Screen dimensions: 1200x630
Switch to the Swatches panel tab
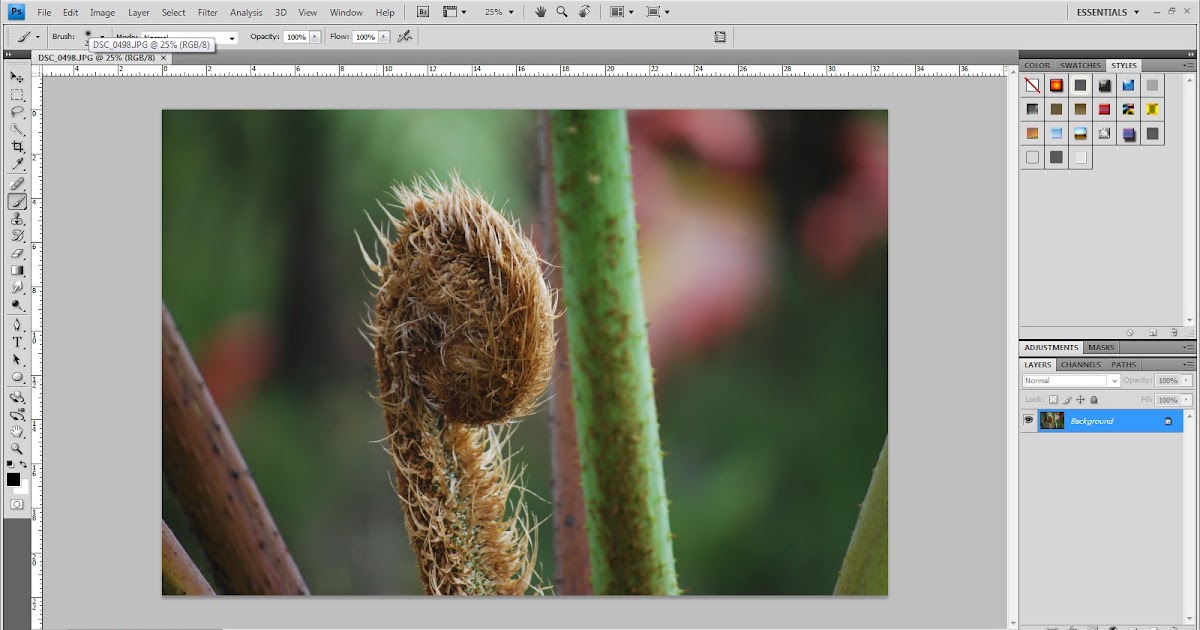coord(1080,65)
